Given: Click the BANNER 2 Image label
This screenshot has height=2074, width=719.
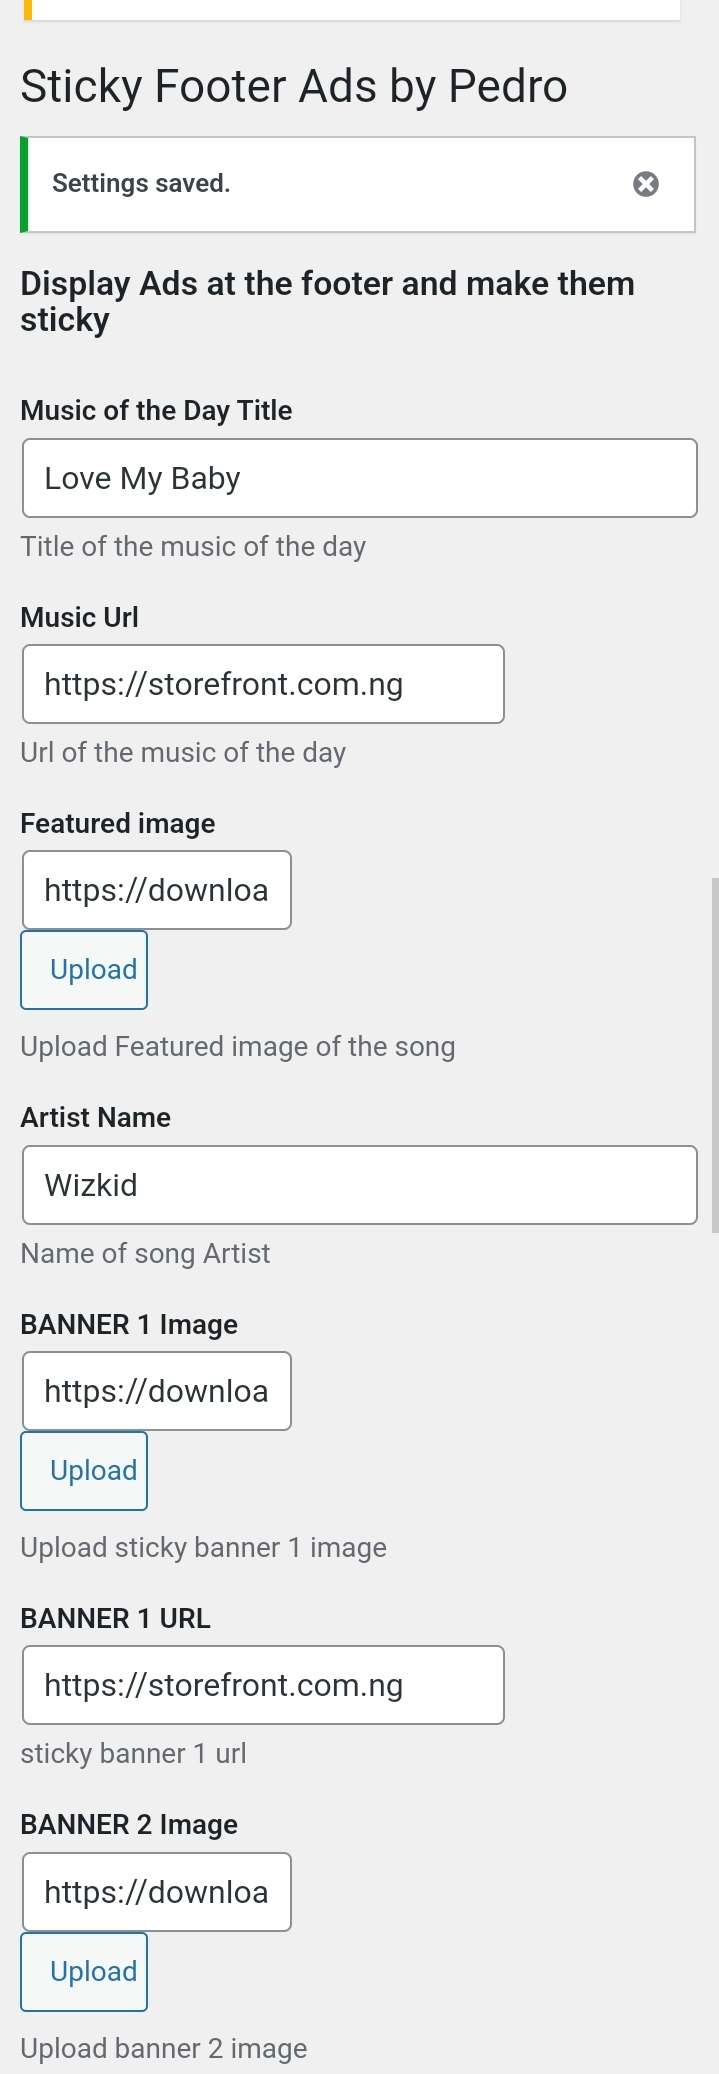Looking at the screenshot, I should 129,1824.
